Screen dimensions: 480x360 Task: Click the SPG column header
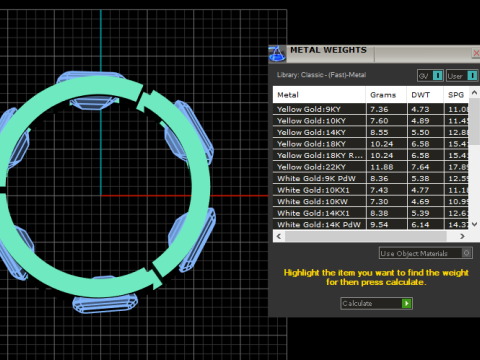[x=456, y=95]
